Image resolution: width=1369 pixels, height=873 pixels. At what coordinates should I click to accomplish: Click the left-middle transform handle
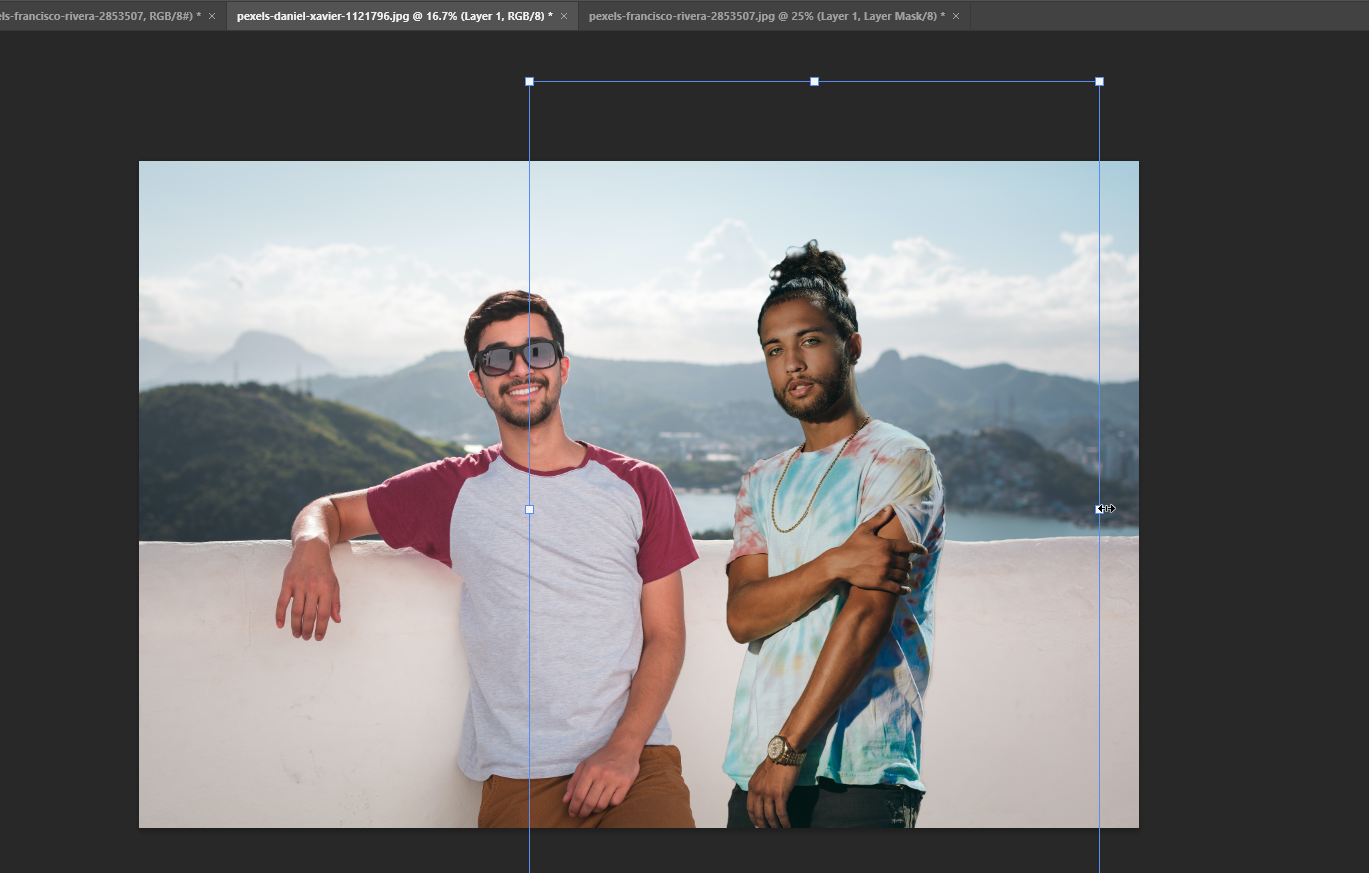point(529,509)
